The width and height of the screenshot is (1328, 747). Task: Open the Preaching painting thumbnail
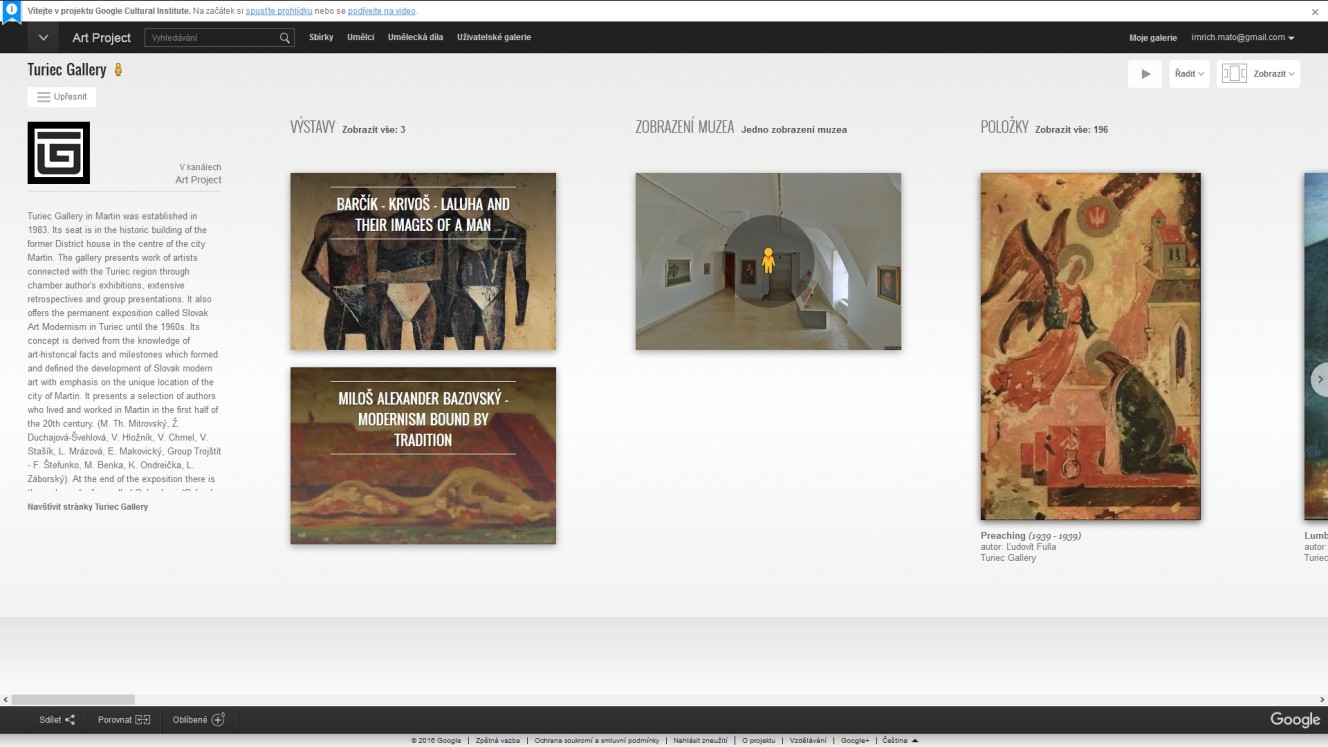[1090, 346]
